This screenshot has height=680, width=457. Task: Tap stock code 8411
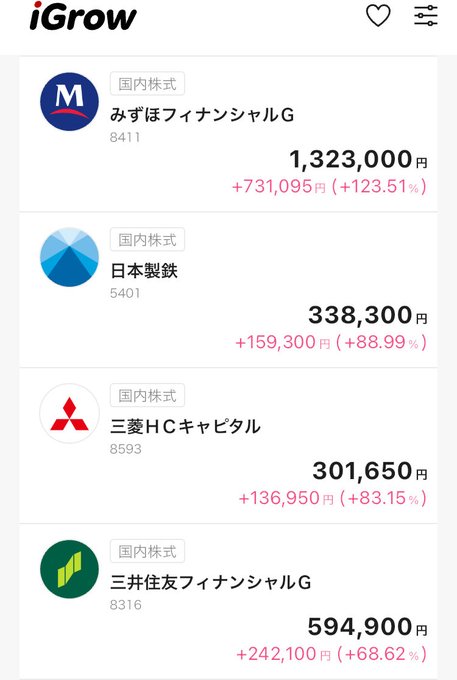click(x=125, y=137)
